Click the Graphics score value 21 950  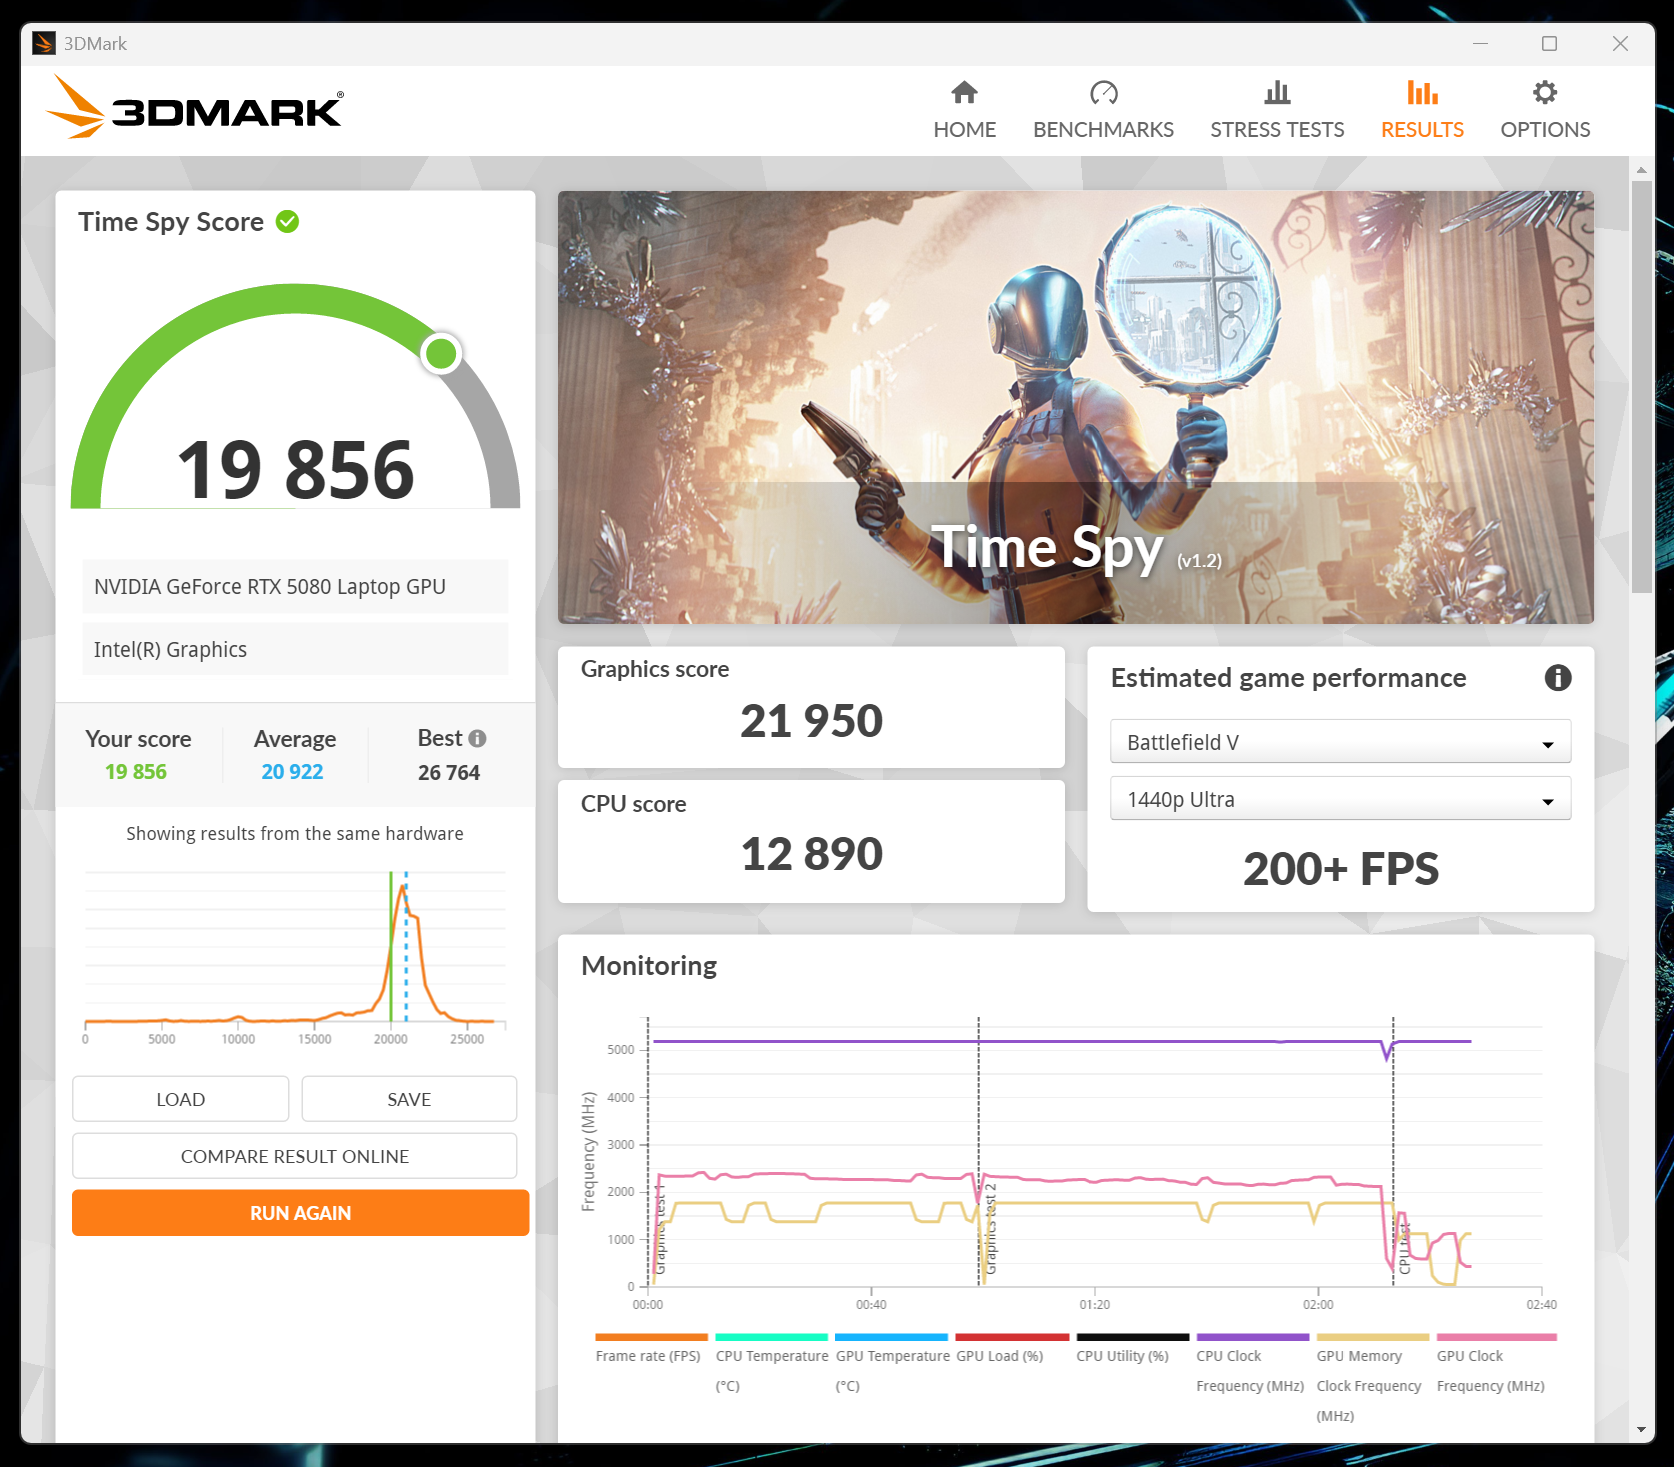point(811,721)
